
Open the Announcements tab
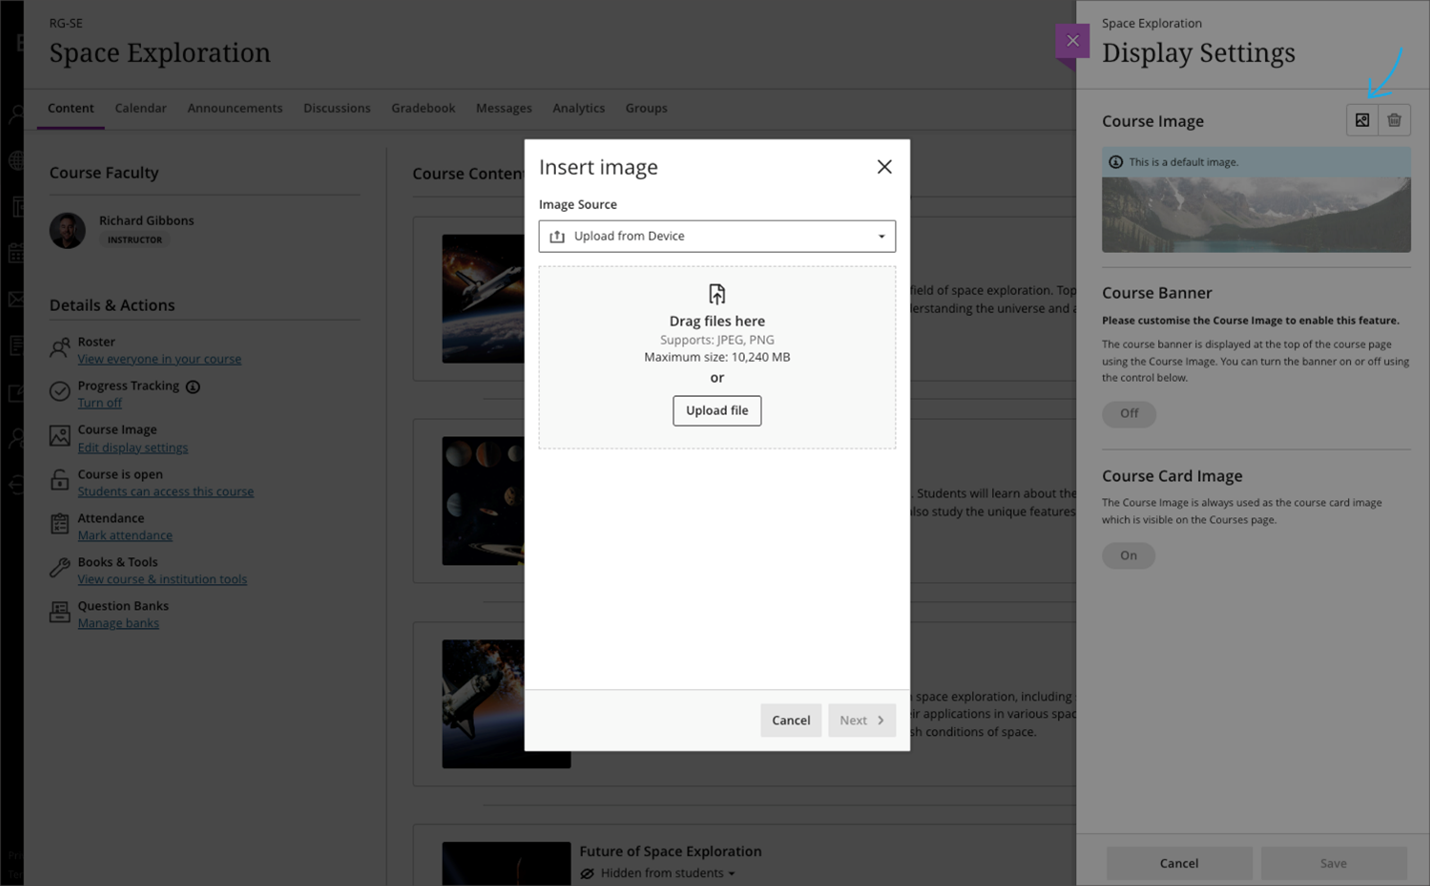point(235,108)
